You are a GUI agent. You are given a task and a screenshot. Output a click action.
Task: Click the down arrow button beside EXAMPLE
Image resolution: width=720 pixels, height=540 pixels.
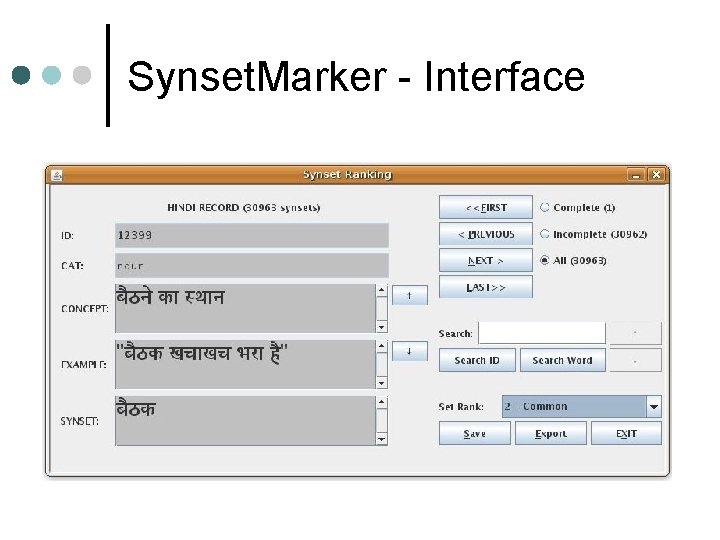tap(410, 351)
